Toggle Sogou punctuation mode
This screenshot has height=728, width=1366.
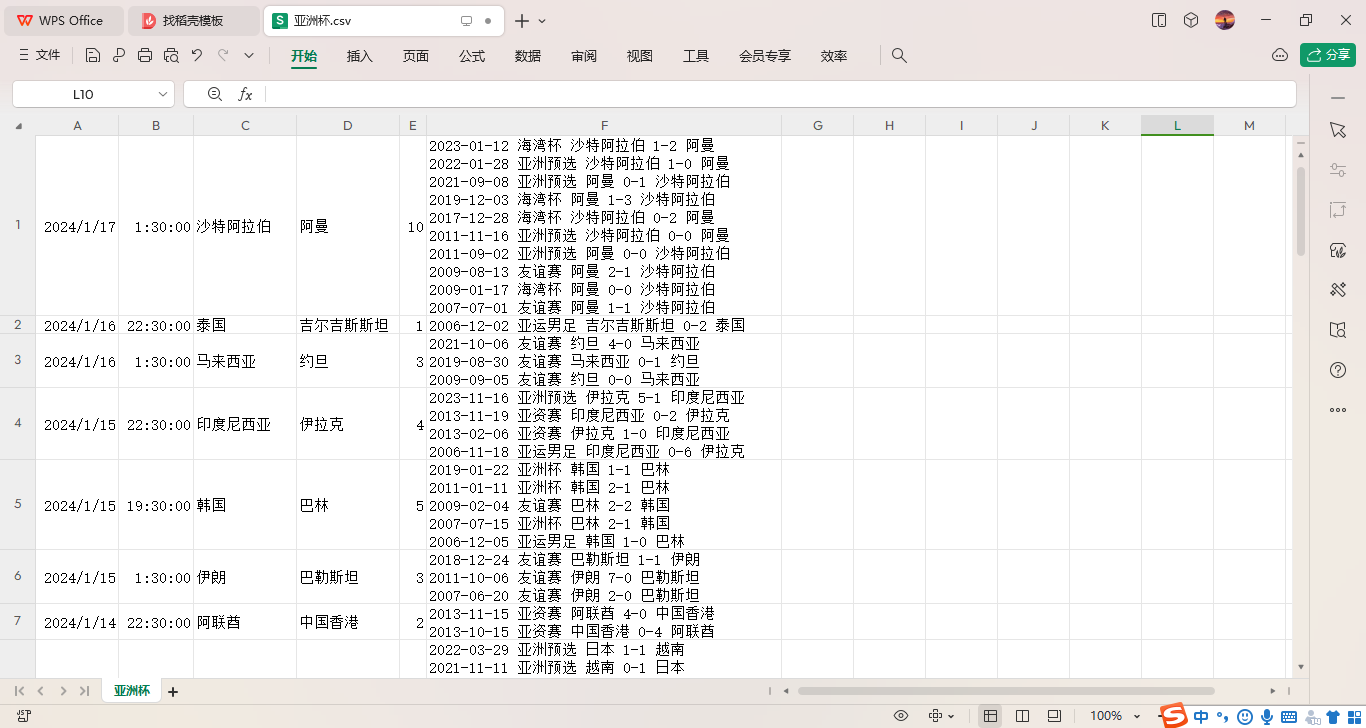1223,716
